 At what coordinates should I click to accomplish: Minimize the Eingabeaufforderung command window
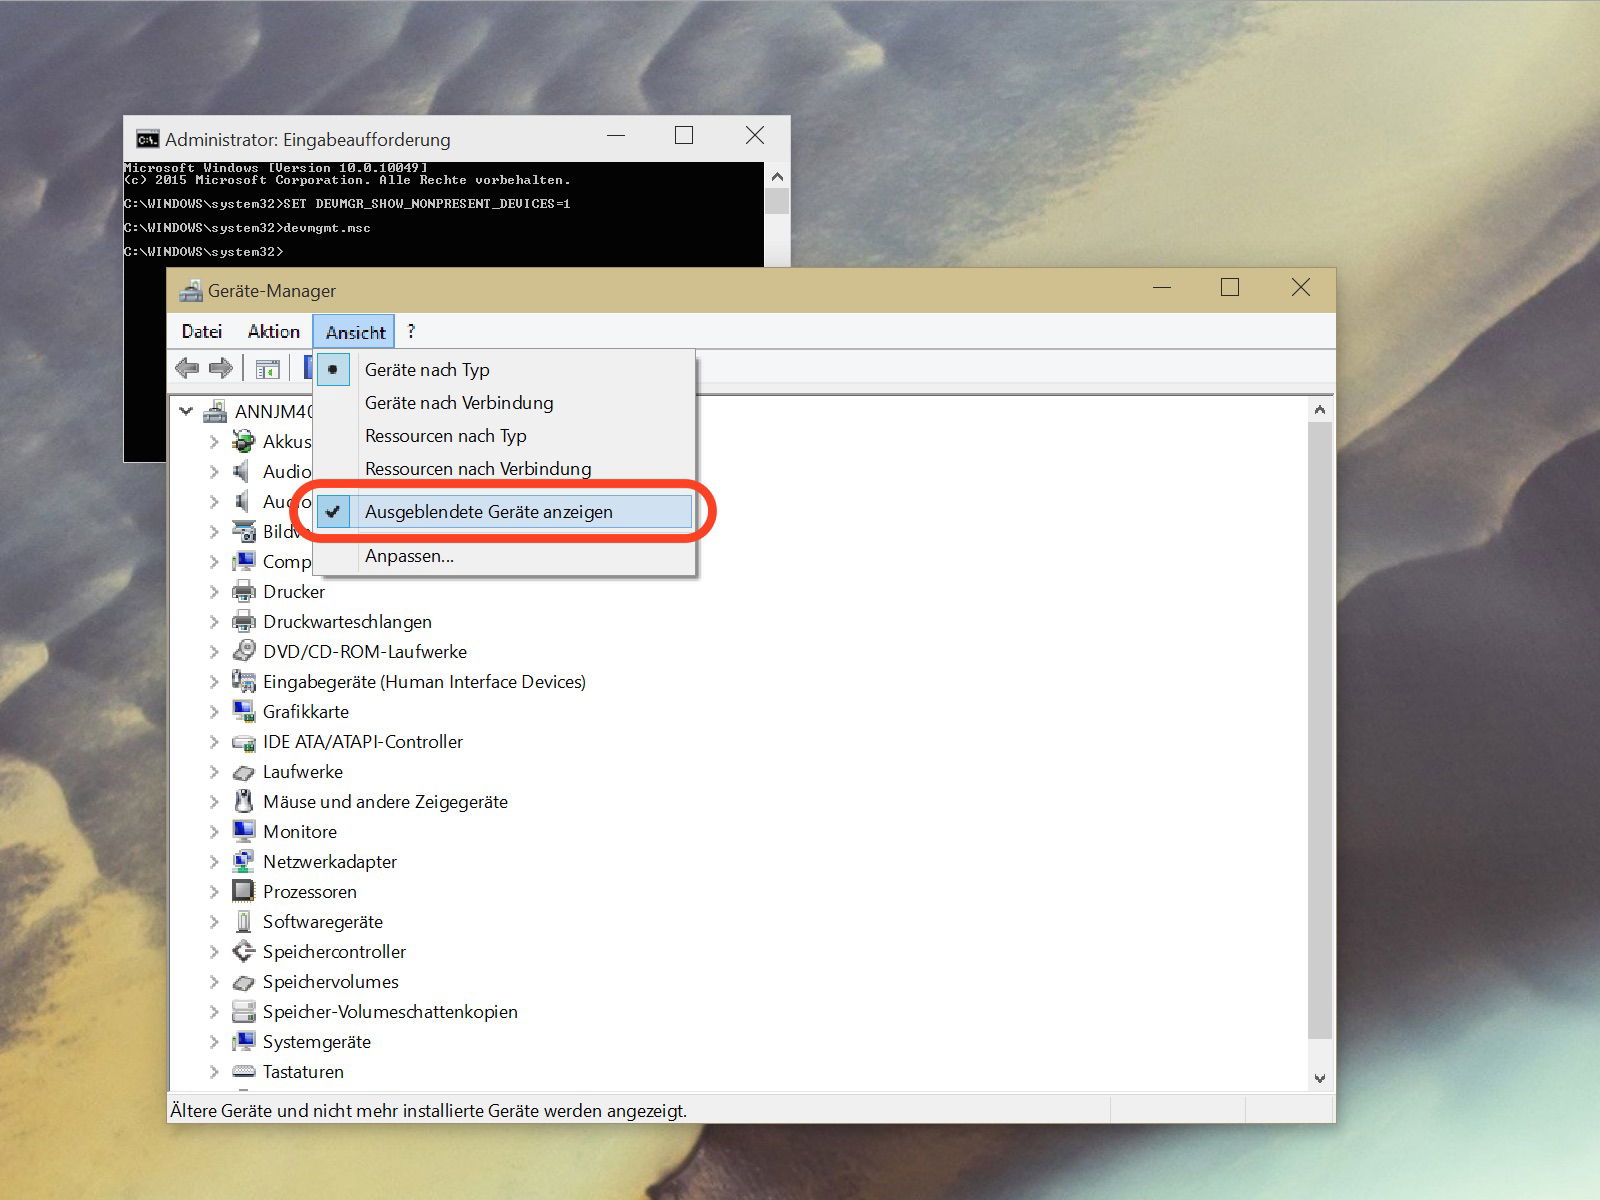(616, 135)
